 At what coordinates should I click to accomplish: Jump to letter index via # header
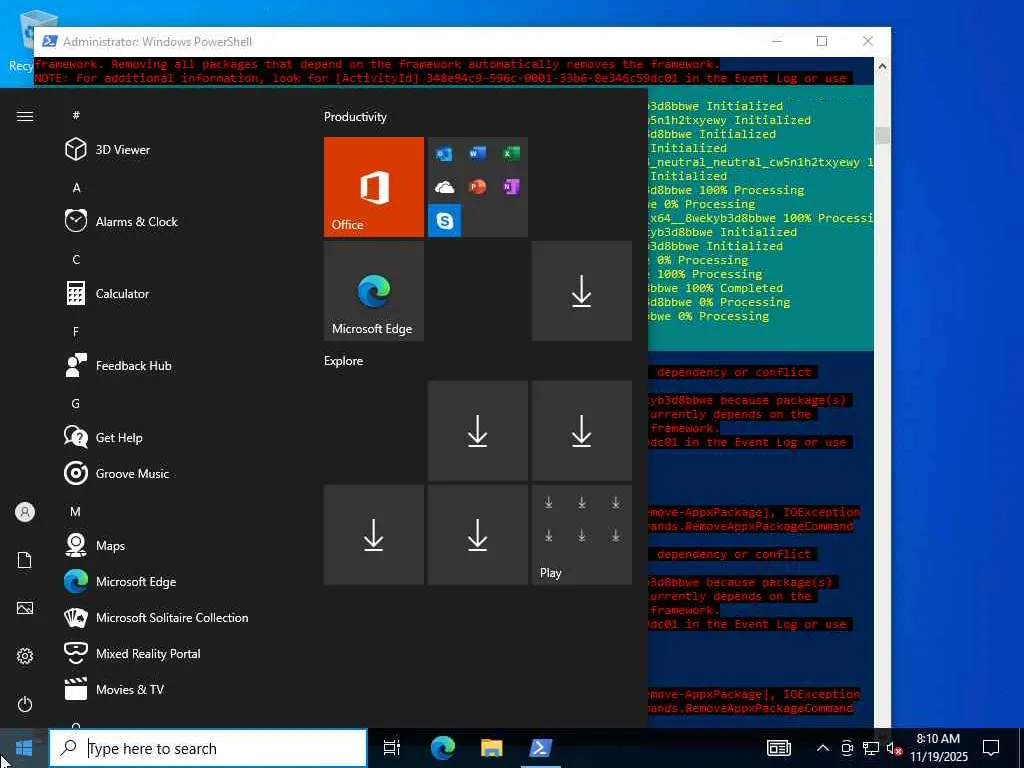76,115
